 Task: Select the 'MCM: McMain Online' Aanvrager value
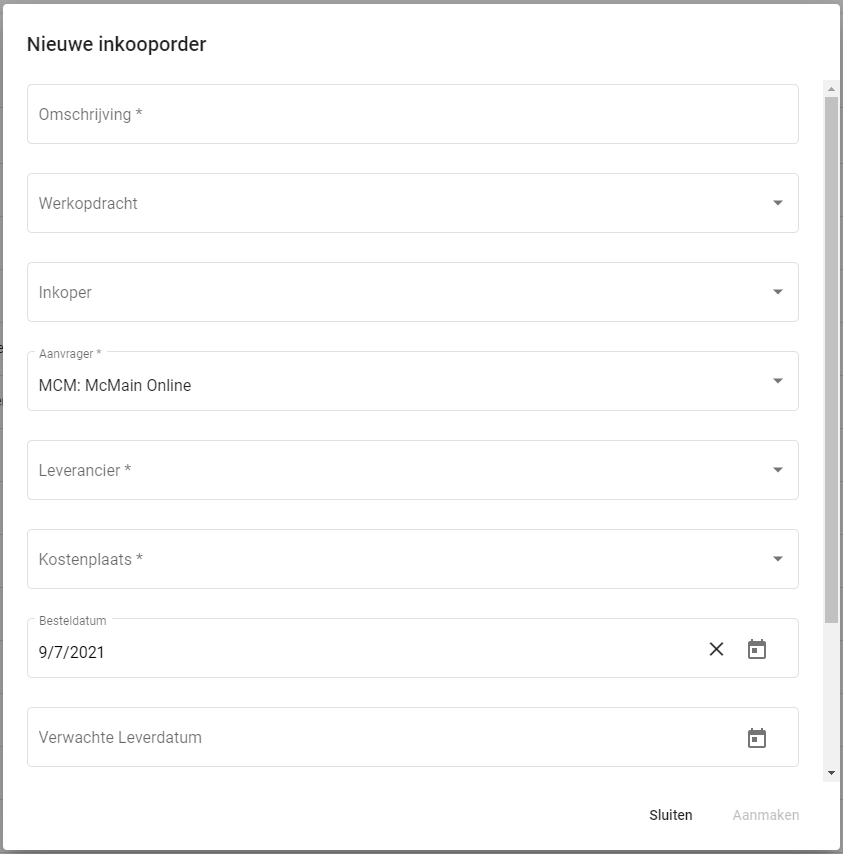coord(115,385)
